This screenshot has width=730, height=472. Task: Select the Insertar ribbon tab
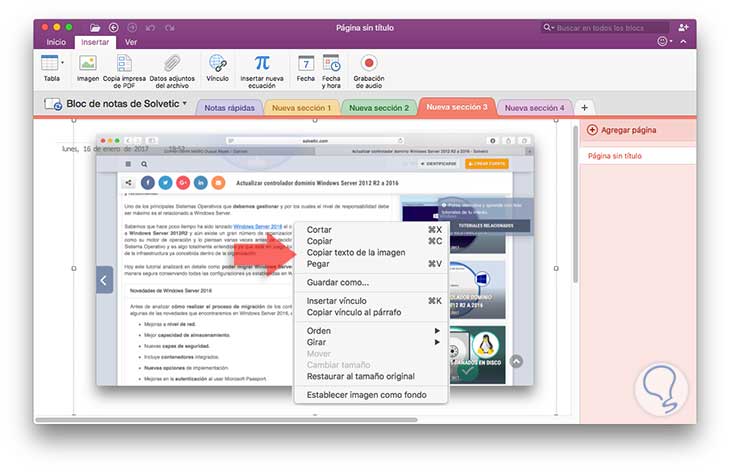tap(95, 42)
